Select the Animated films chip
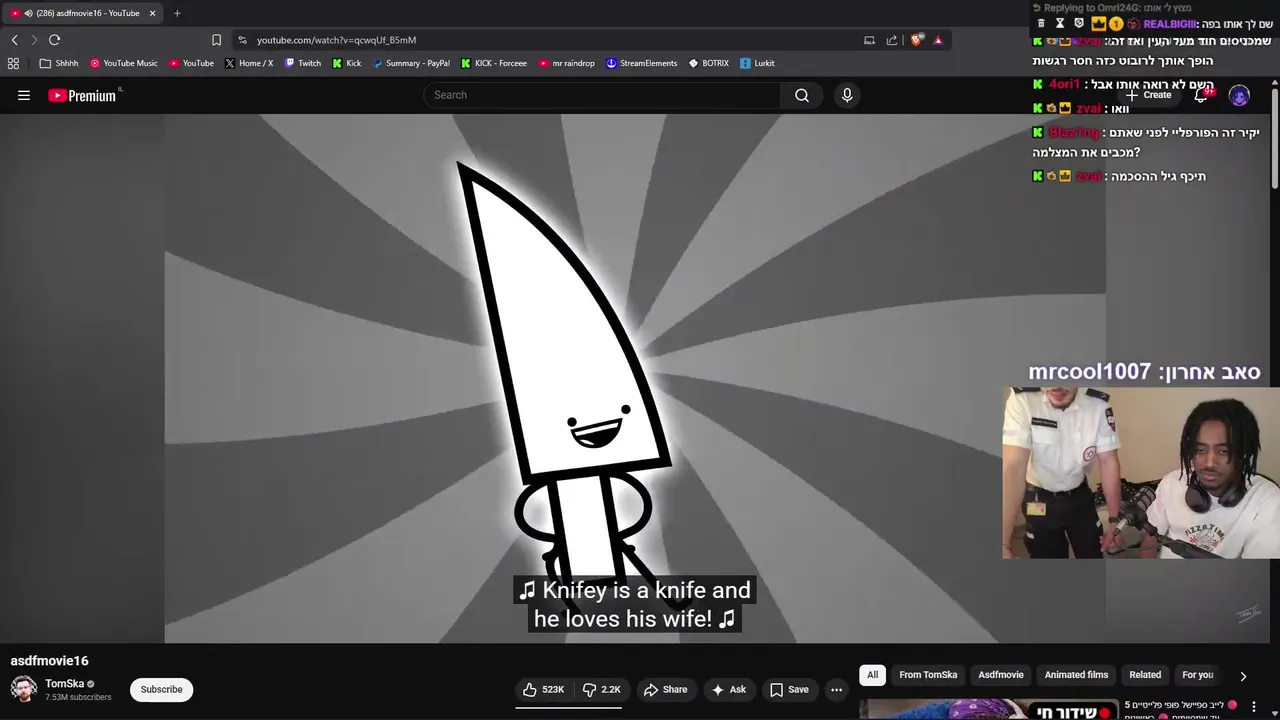Image resolution: width=1280 pixels, height=720 pixels. (x=1076, y=675)
